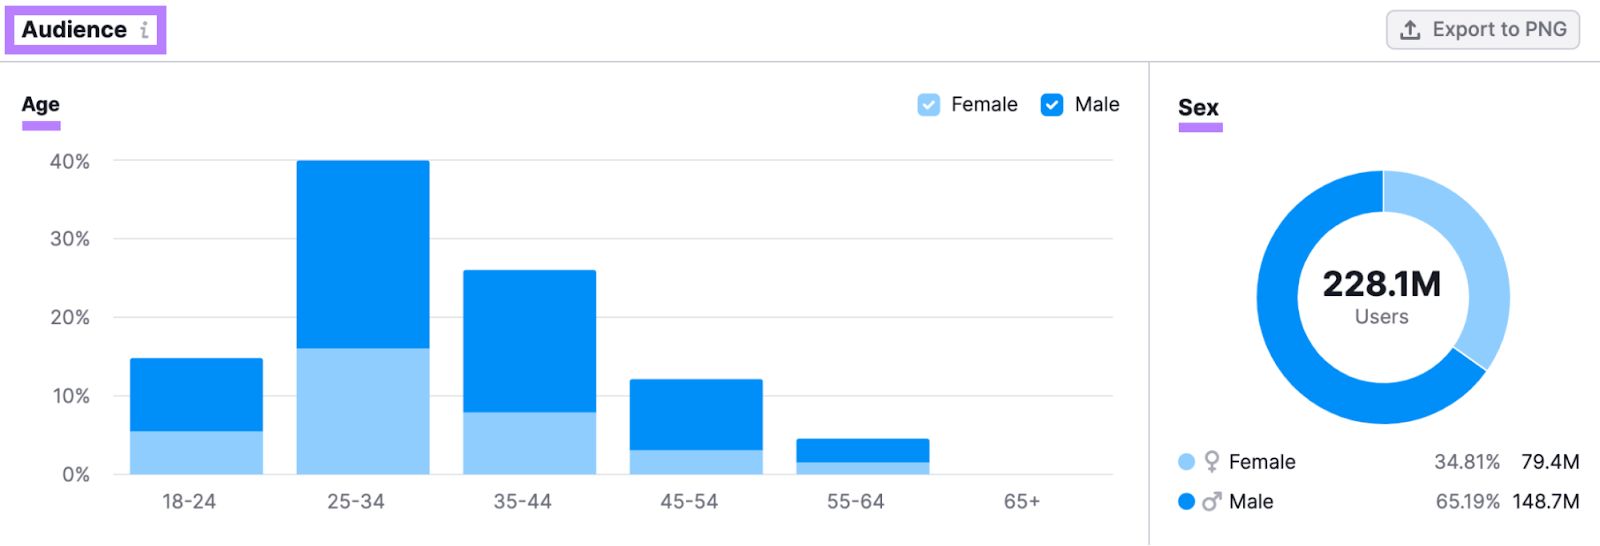This screenshot has height=546, width=1600.
Task: Click the light blue Female legend dot
Action: (x=1187, y=462)
